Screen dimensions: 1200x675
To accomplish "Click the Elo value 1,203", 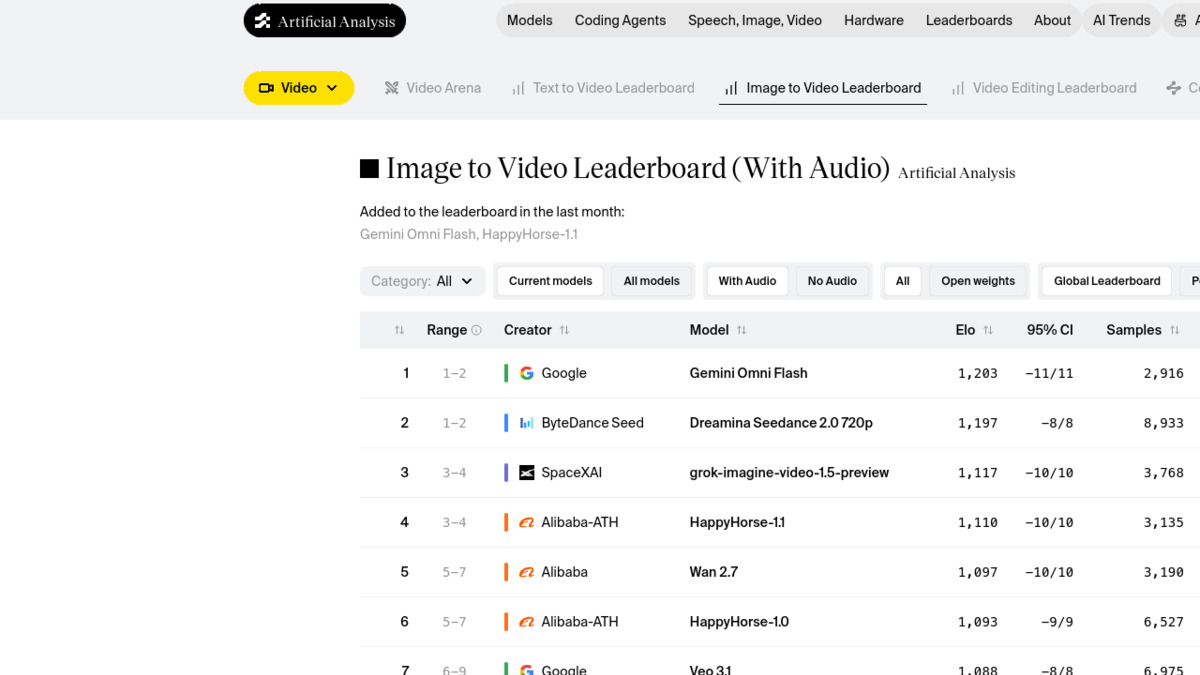I will click(978, 373).
